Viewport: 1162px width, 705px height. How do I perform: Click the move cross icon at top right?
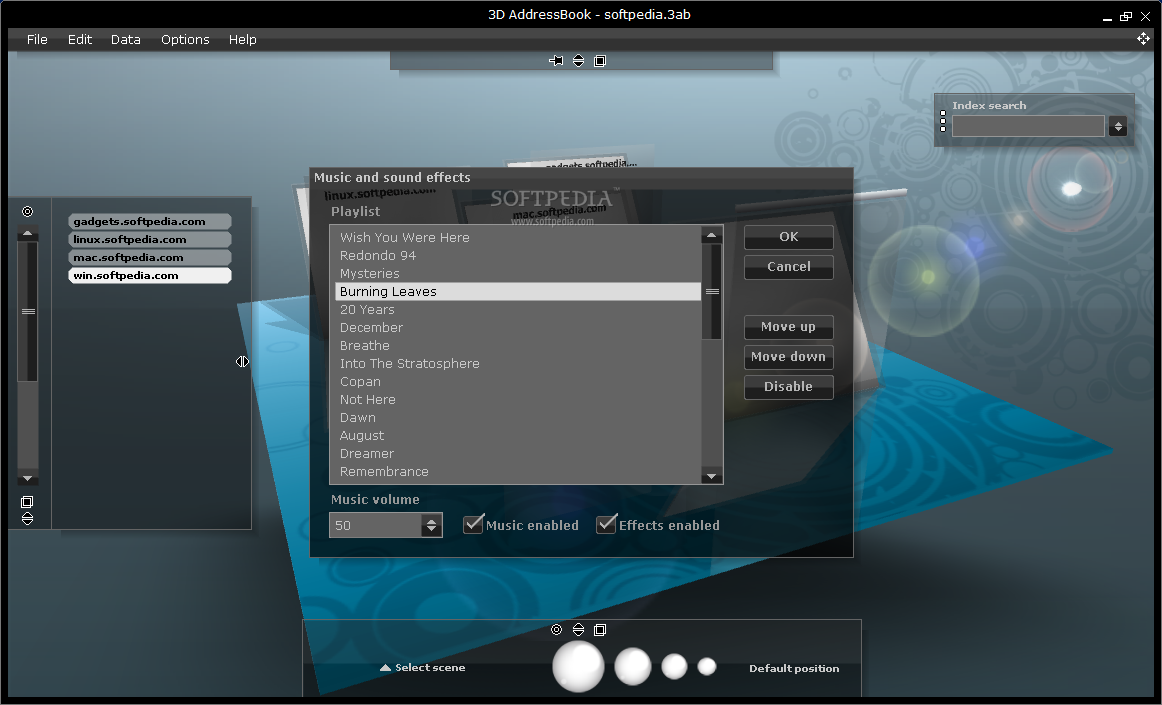tap(1143, 39)
